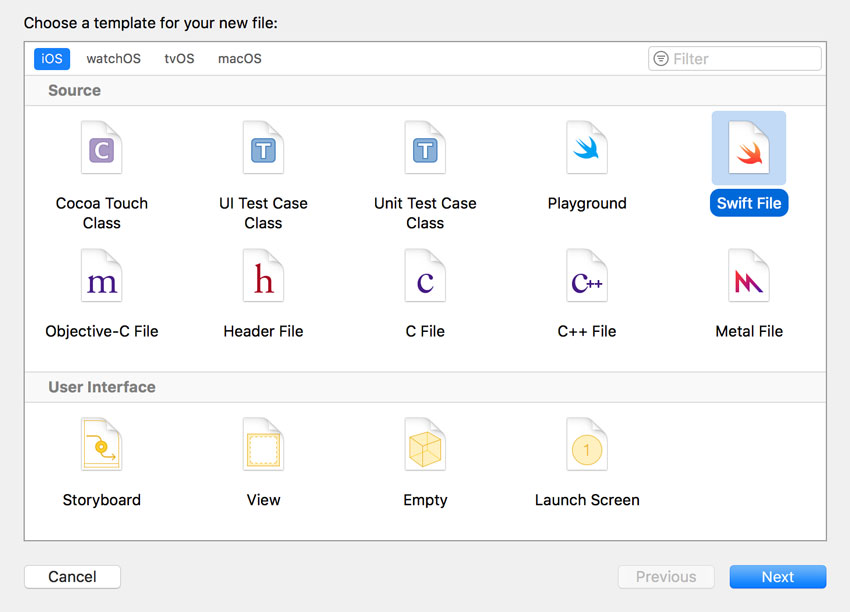
Task: Click the "Playground" label
Action: 587,203
